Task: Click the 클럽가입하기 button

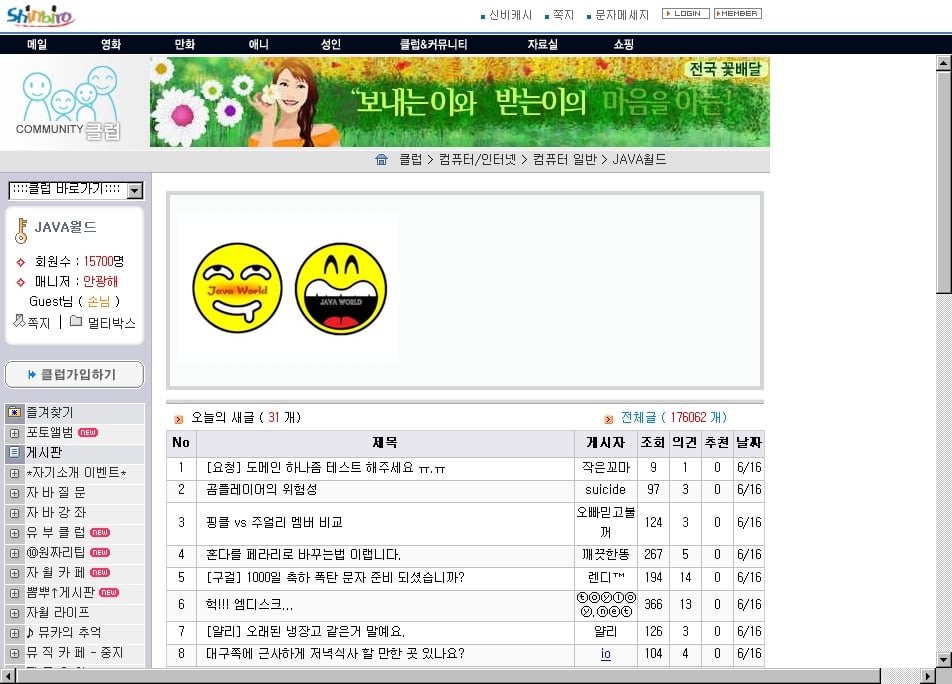Action: 74,374
